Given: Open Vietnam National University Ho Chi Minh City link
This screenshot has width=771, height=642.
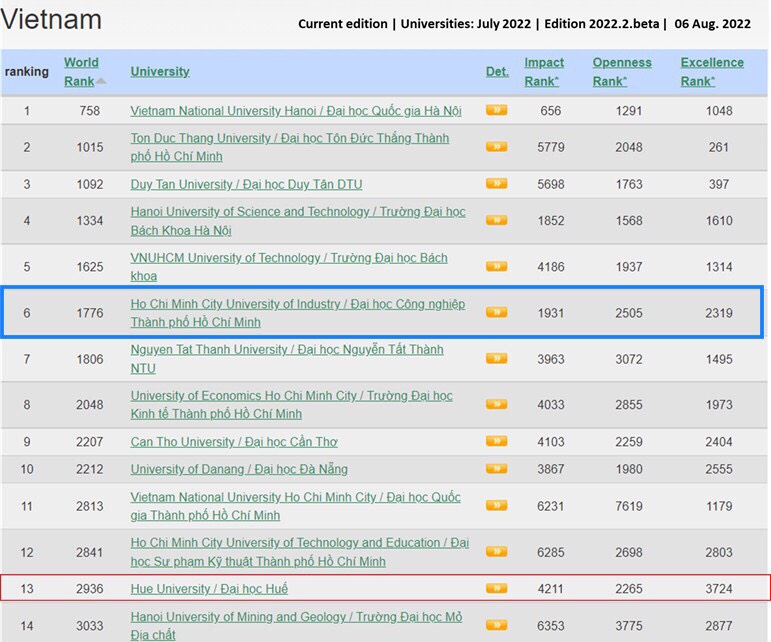Looking at the screenshot, I should pos(295,506).
